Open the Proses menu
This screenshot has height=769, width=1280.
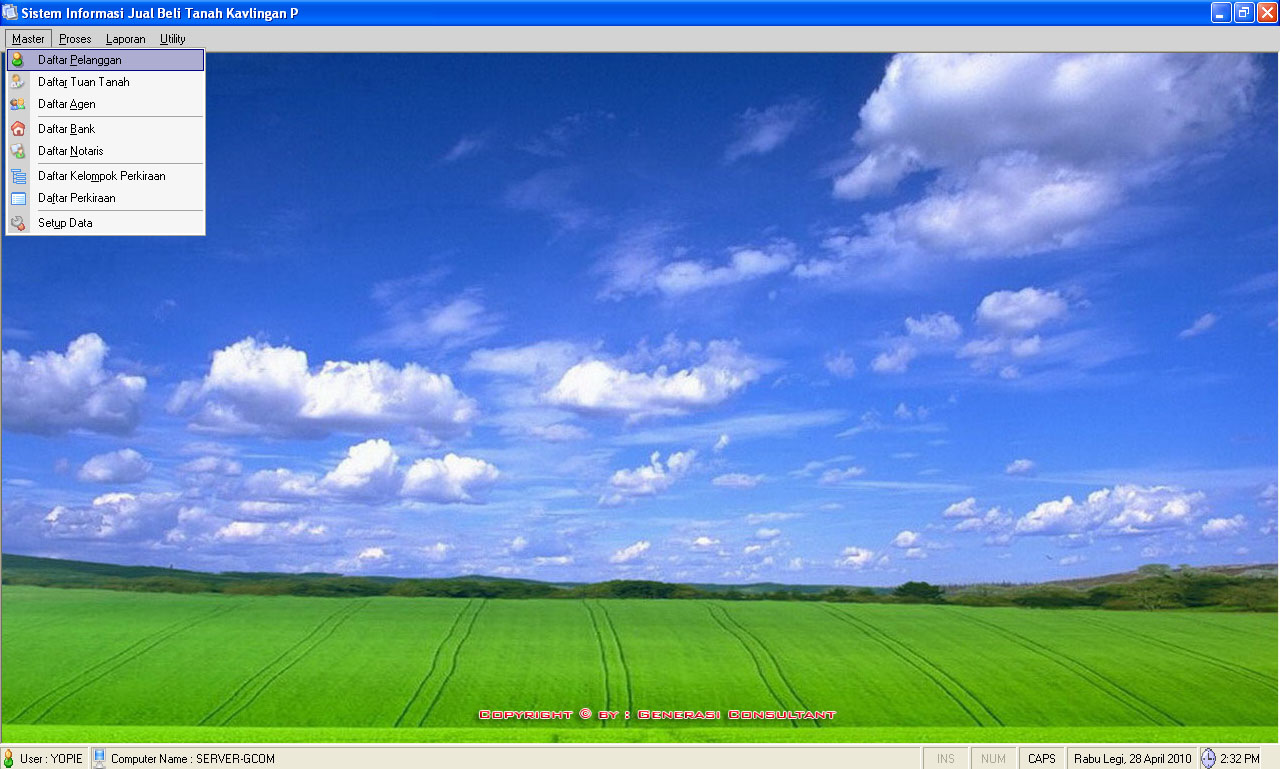pos(75,39)
